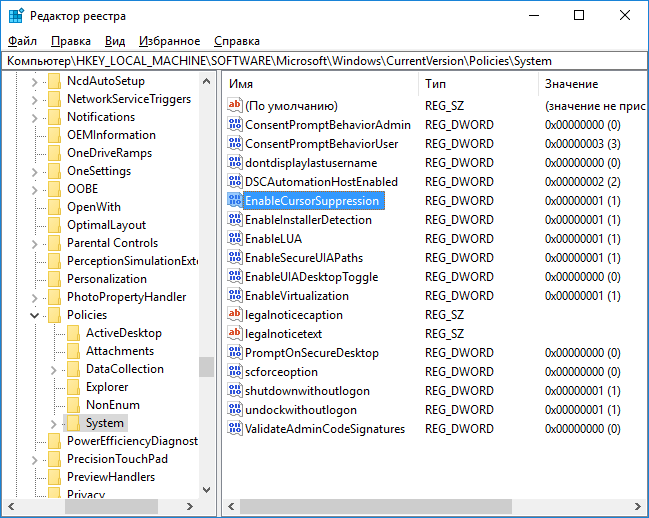The image size is (649, 518).
Task: Click the DWORD icon of EnableCursorSuppression
Action: click(235, 200)
